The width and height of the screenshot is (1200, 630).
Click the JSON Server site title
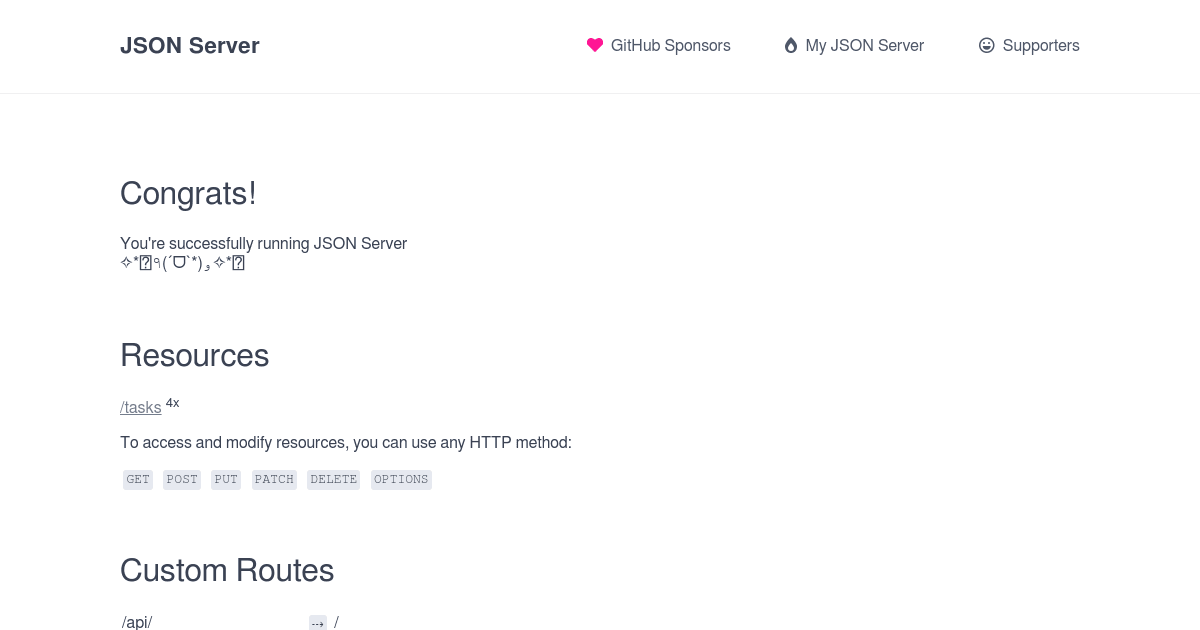(x=190, y=45)
